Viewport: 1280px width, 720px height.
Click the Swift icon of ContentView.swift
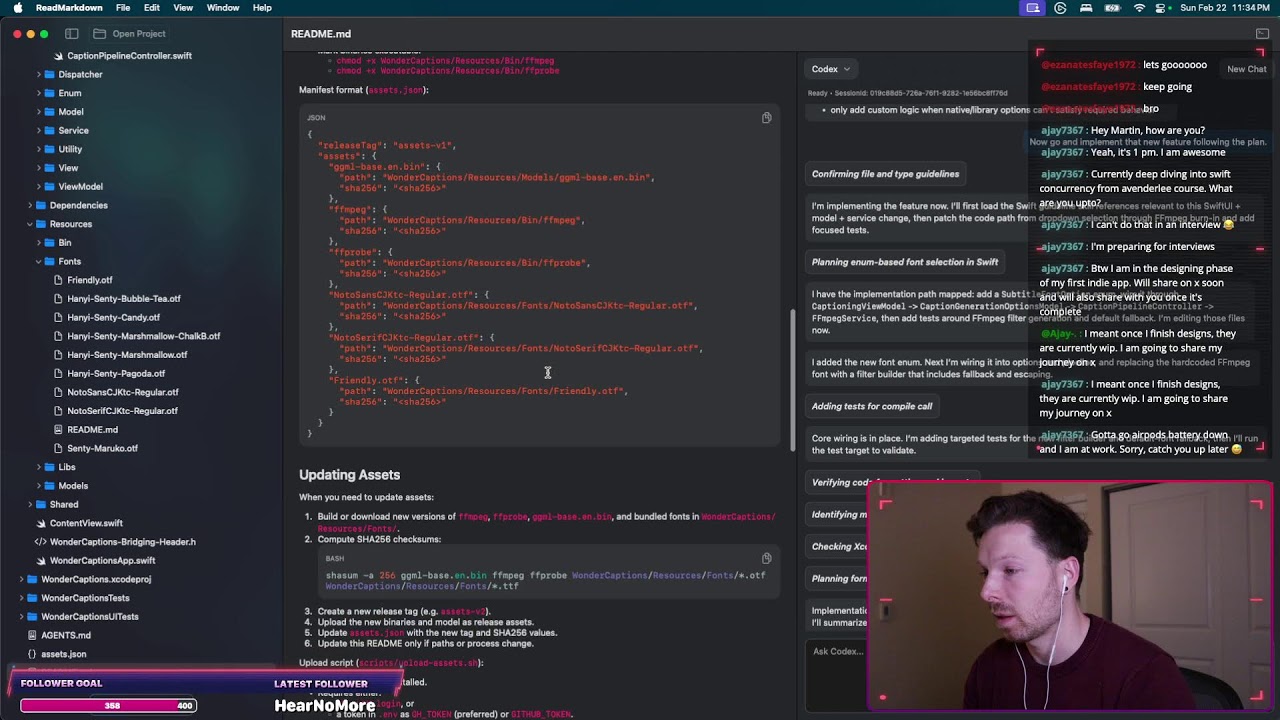[x=41, y=523]
